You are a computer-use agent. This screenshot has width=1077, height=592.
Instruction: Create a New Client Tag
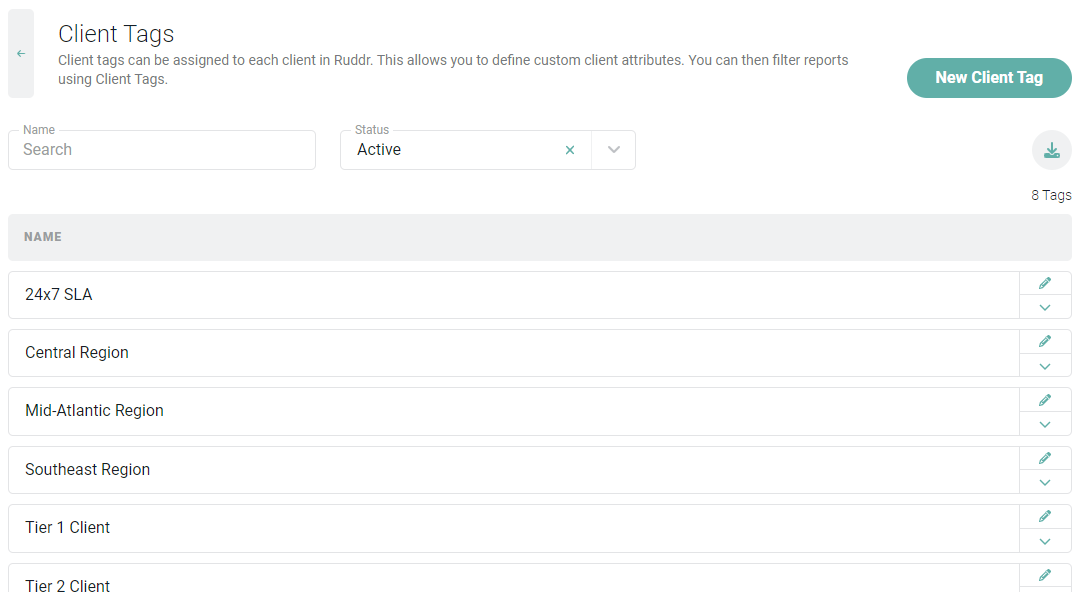[x=989, y=78]
